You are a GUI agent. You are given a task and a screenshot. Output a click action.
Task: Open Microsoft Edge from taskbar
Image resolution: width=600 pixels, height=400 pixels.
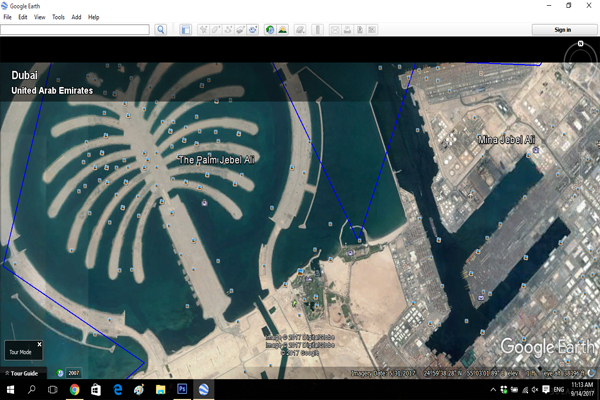(x=118, y=390)
